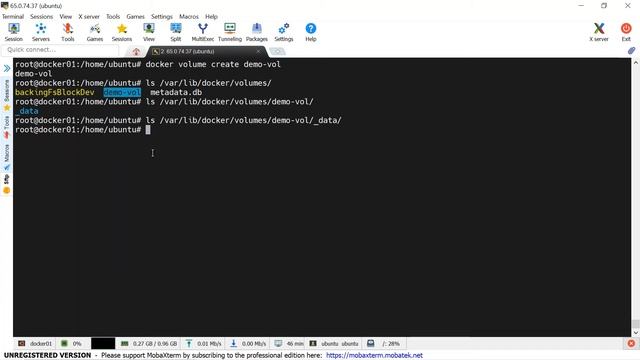Screen dimensions: 640x360
Task: Click the View toolbar icon
Action: pyautogui.click(x=149, y=32)
